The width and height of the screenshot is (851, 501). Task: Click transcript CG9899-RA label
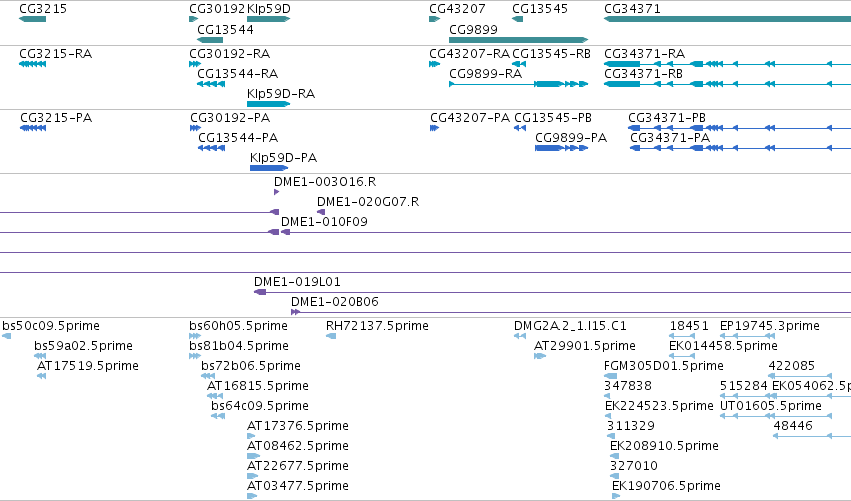[x=485, y=74]
